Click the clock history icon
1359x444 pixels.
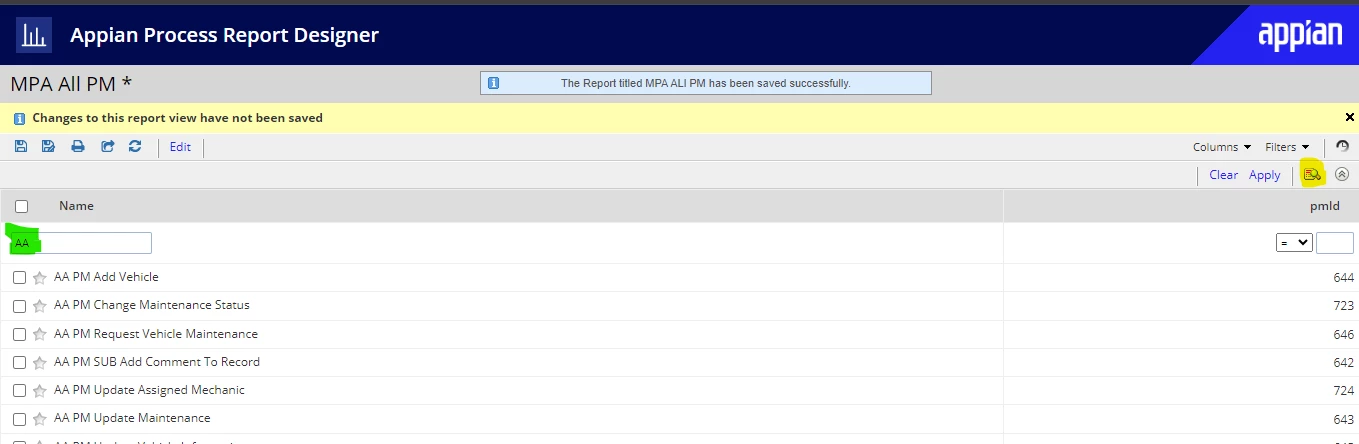click(1343, 146)
